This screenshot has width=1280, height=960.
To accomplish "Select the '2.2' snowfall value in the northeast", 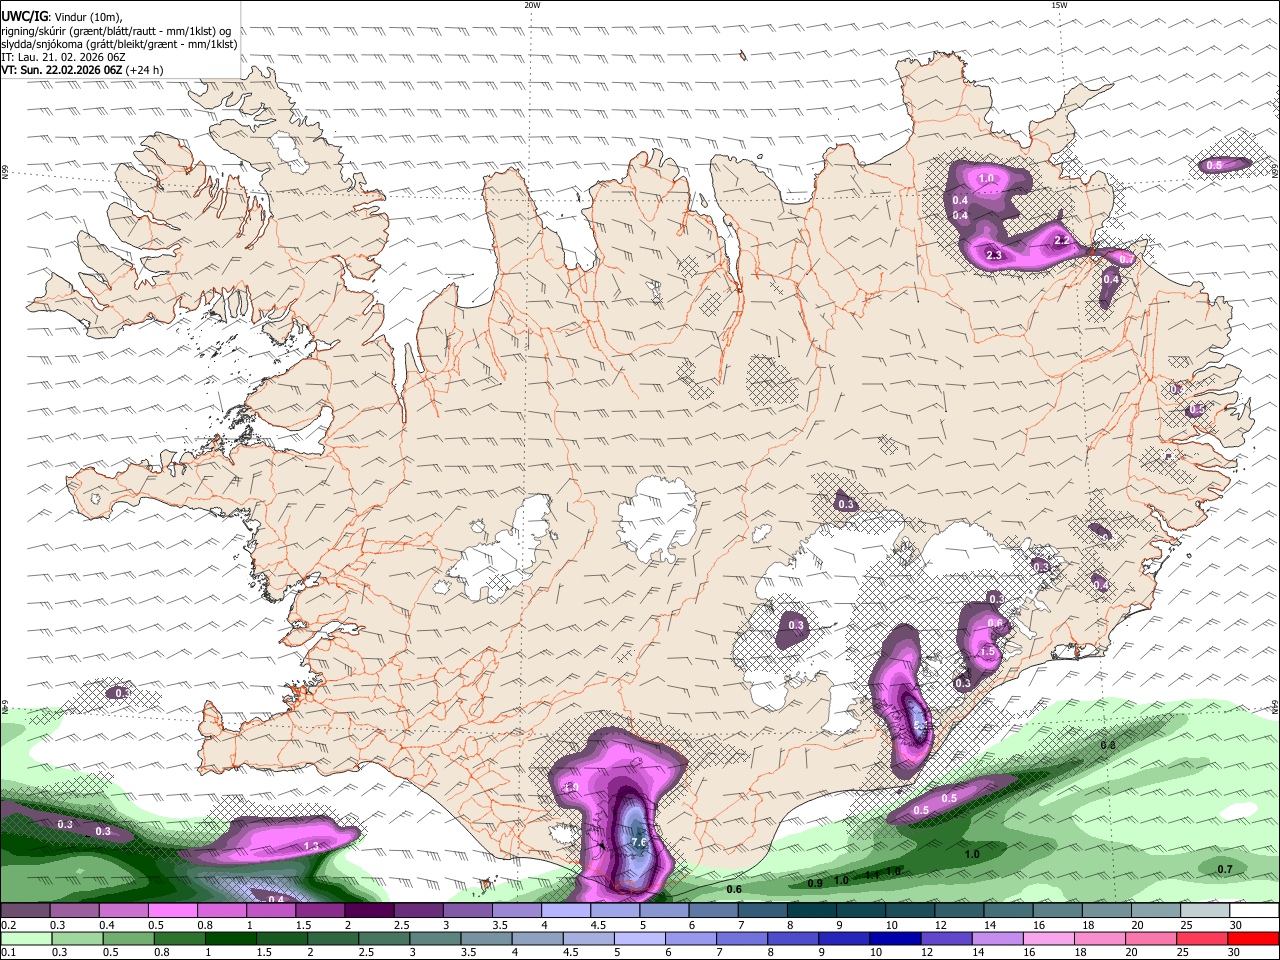I will pos(1062,241).
